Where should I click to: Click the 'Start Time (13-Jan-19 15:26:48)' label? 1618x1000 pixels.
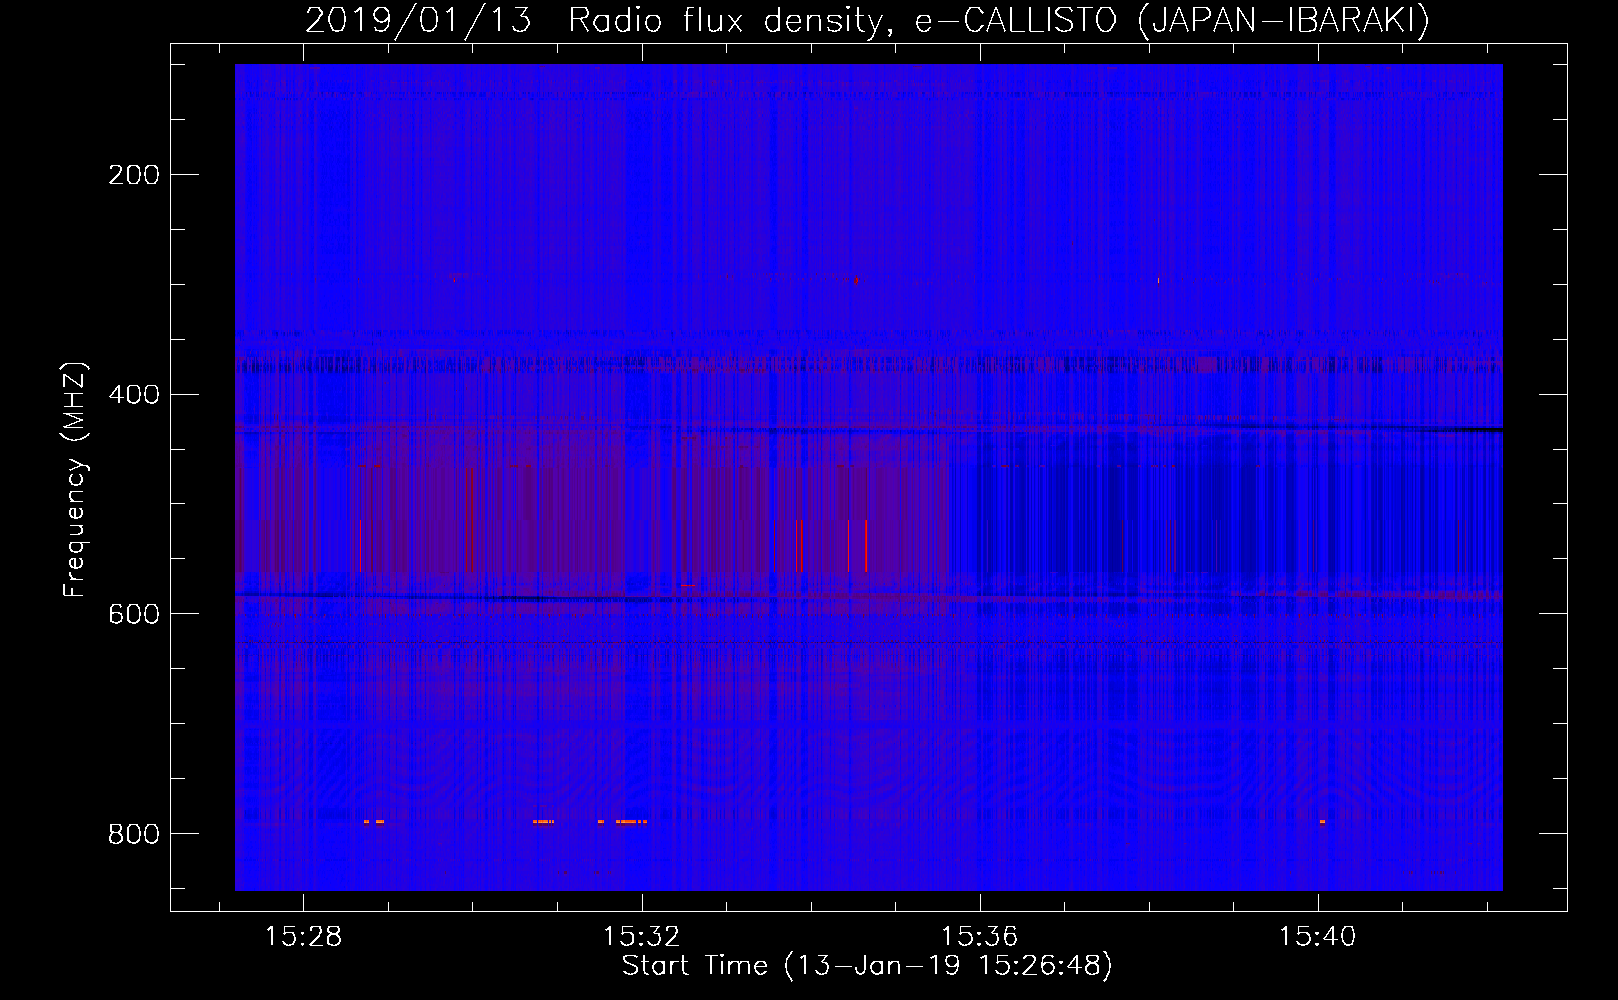(867, 966)
